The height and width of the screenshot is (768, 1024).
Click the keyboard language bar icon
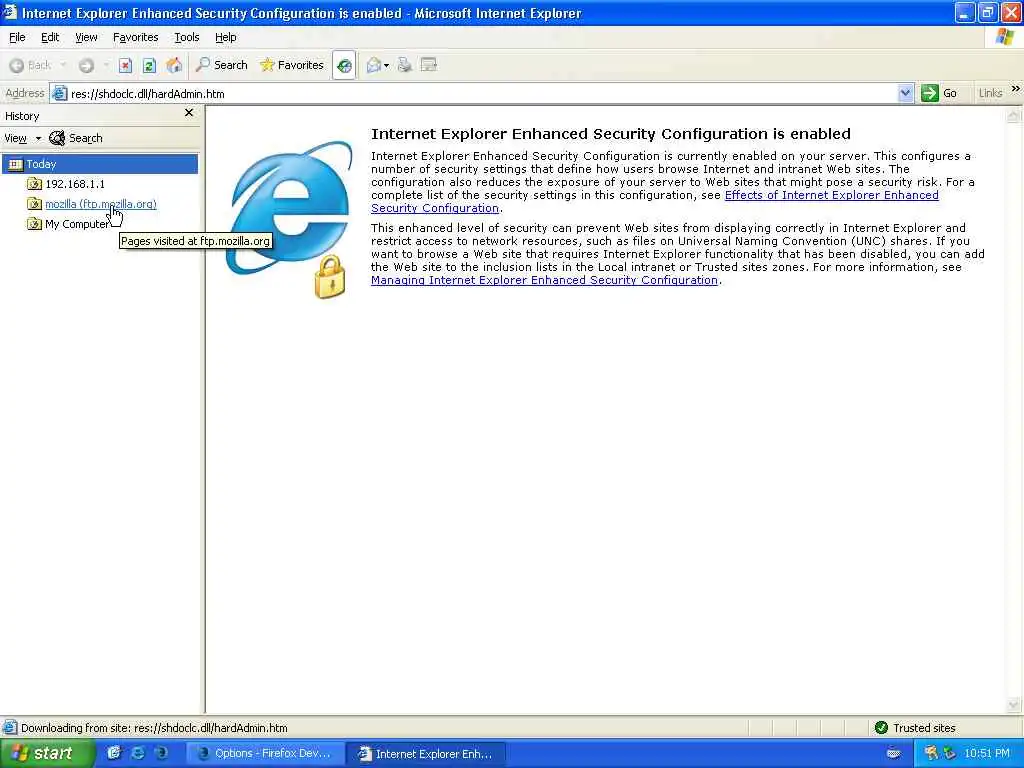click(893, 753)
